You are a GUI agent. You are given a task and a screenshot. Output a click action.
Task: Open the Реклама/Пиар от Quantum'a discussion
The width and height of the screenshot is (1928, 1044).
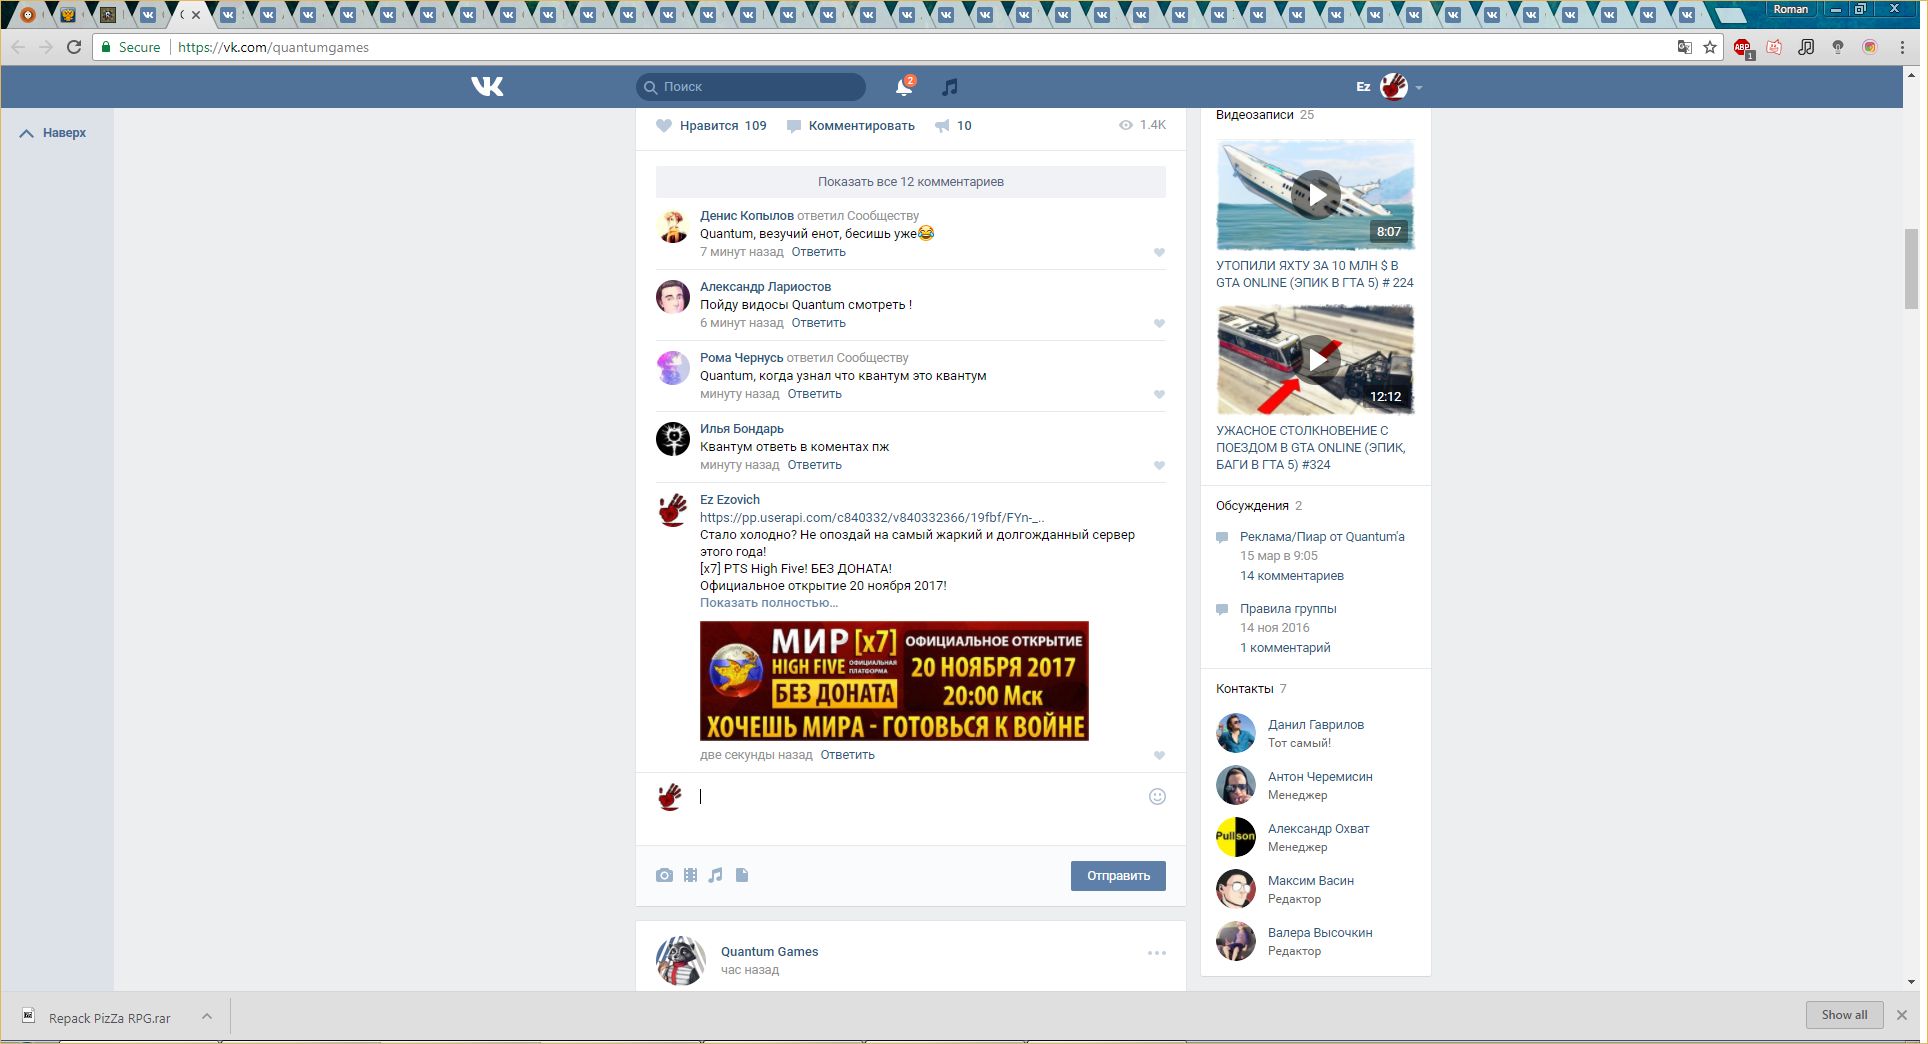click(x=1322, y=537)
